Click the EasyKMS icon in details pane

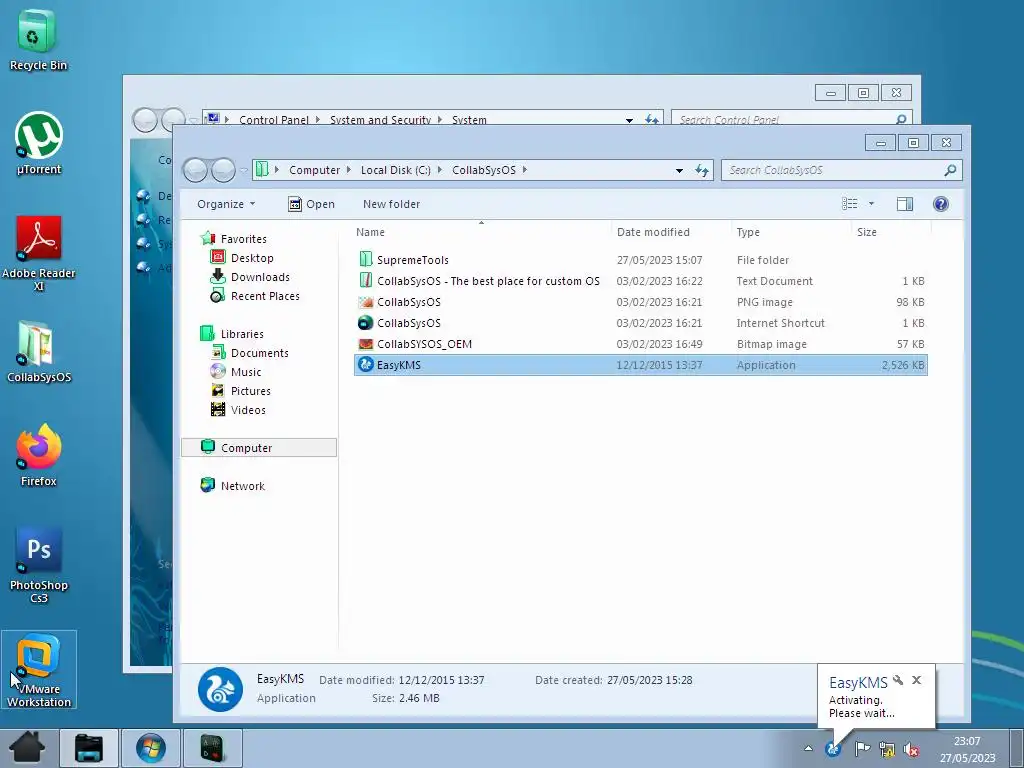220,689
